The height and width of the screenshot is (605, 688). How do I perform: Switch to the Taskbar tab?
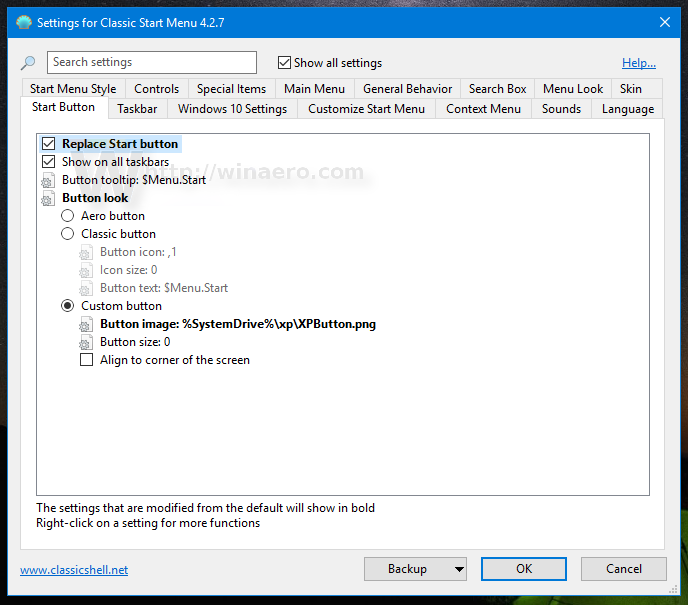tap(137, 109)
